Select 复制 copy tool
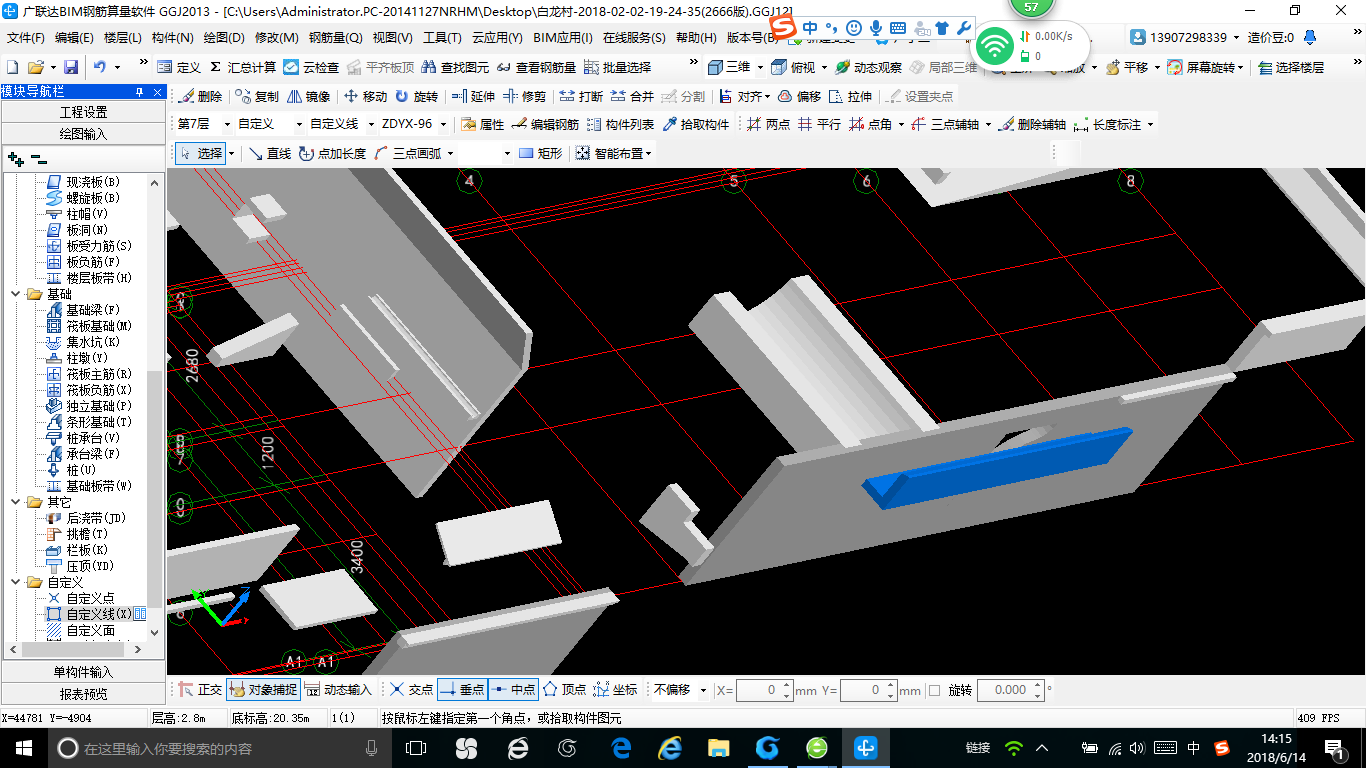Viewport: 1366px width, 768px height. click(257, 96)
